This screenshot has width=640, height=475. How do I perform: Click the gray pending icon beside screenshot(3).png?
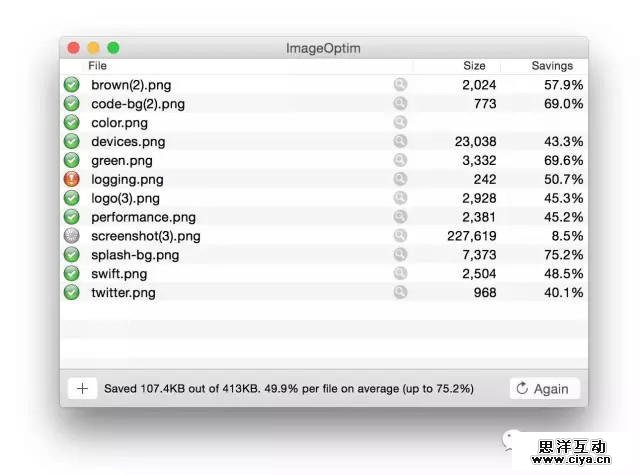coord(71,236)
